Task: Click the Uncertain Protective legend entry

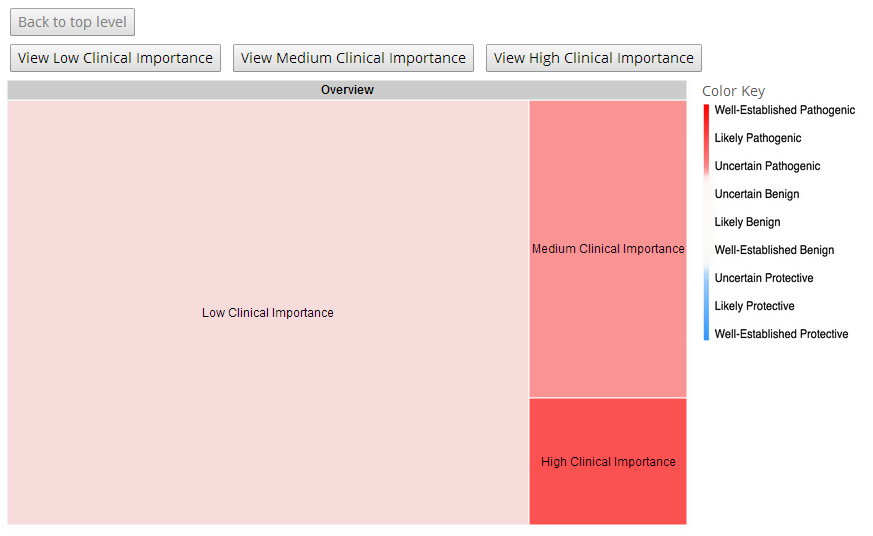Action: coord(764,278)
